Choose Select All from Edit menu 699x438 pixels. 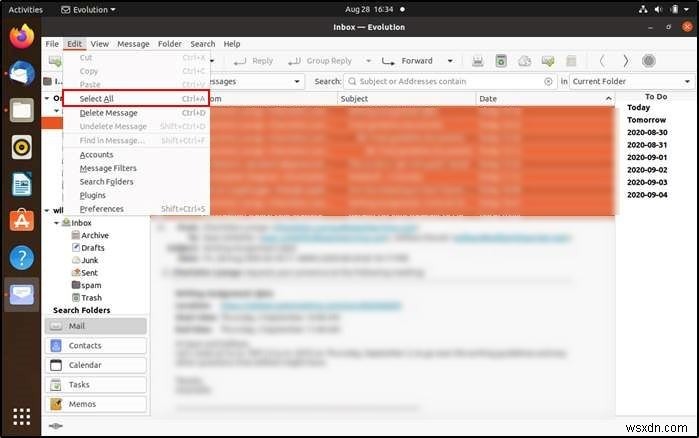point(136,98)
